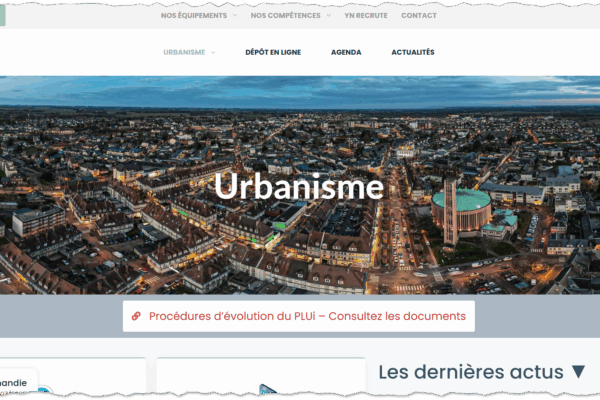
Task: Switch to the Actualités tab
Action: [413, 53]
